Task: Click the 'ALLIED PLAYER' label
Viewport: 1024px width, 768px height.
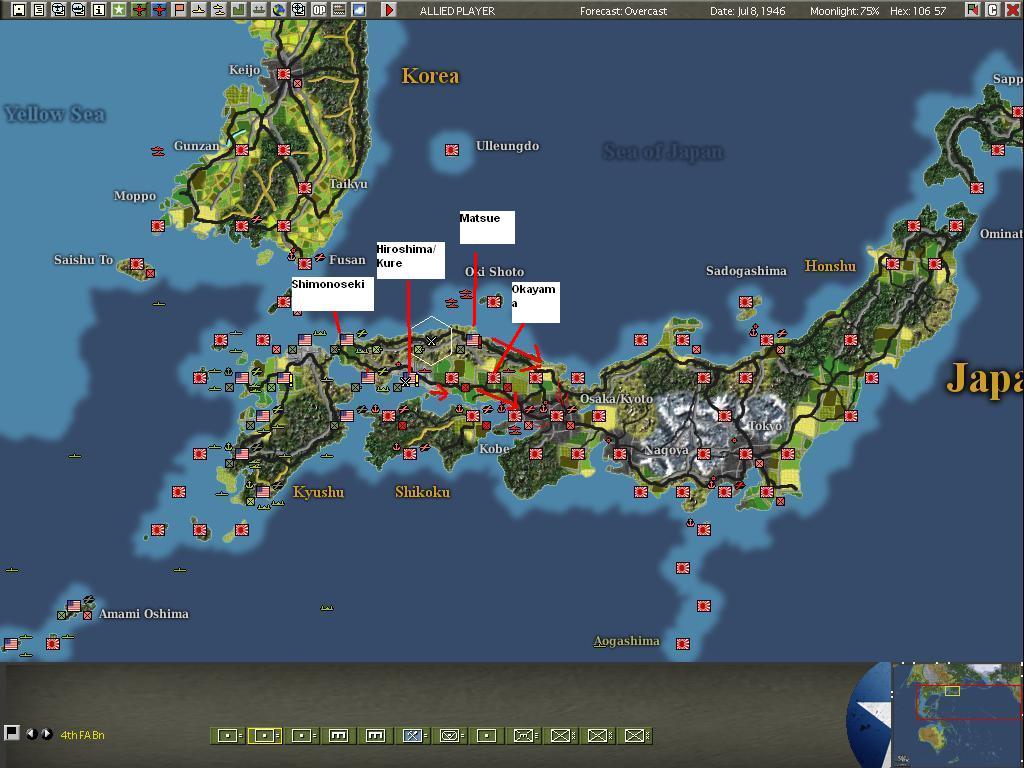Action: [457, 10]
